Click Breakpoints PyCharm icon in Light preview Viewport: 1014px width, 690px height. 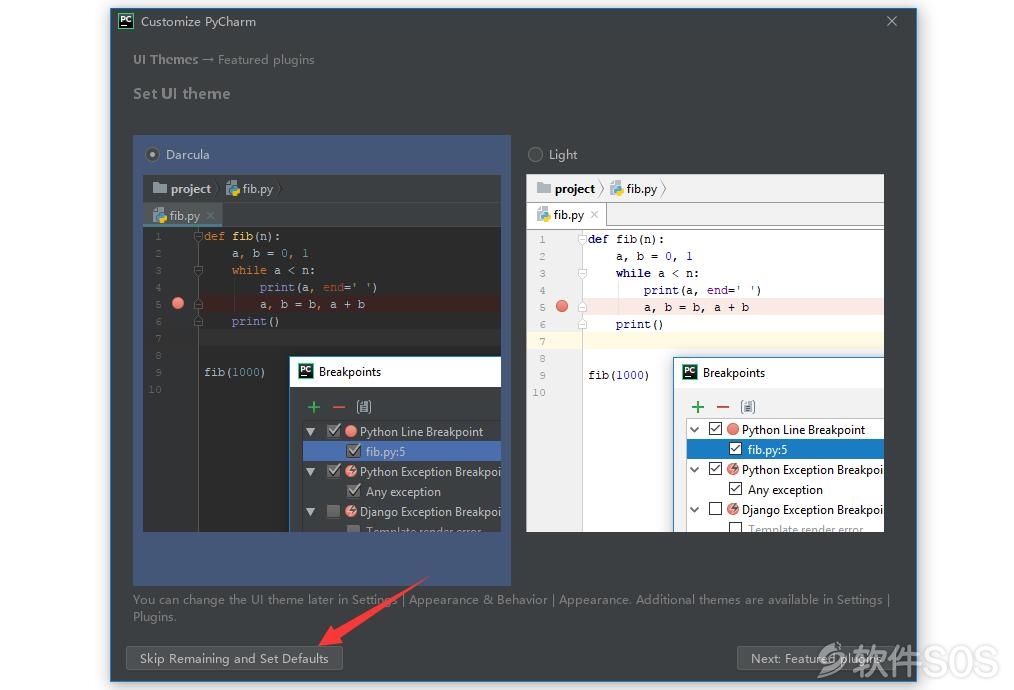[x=690, y=372]
